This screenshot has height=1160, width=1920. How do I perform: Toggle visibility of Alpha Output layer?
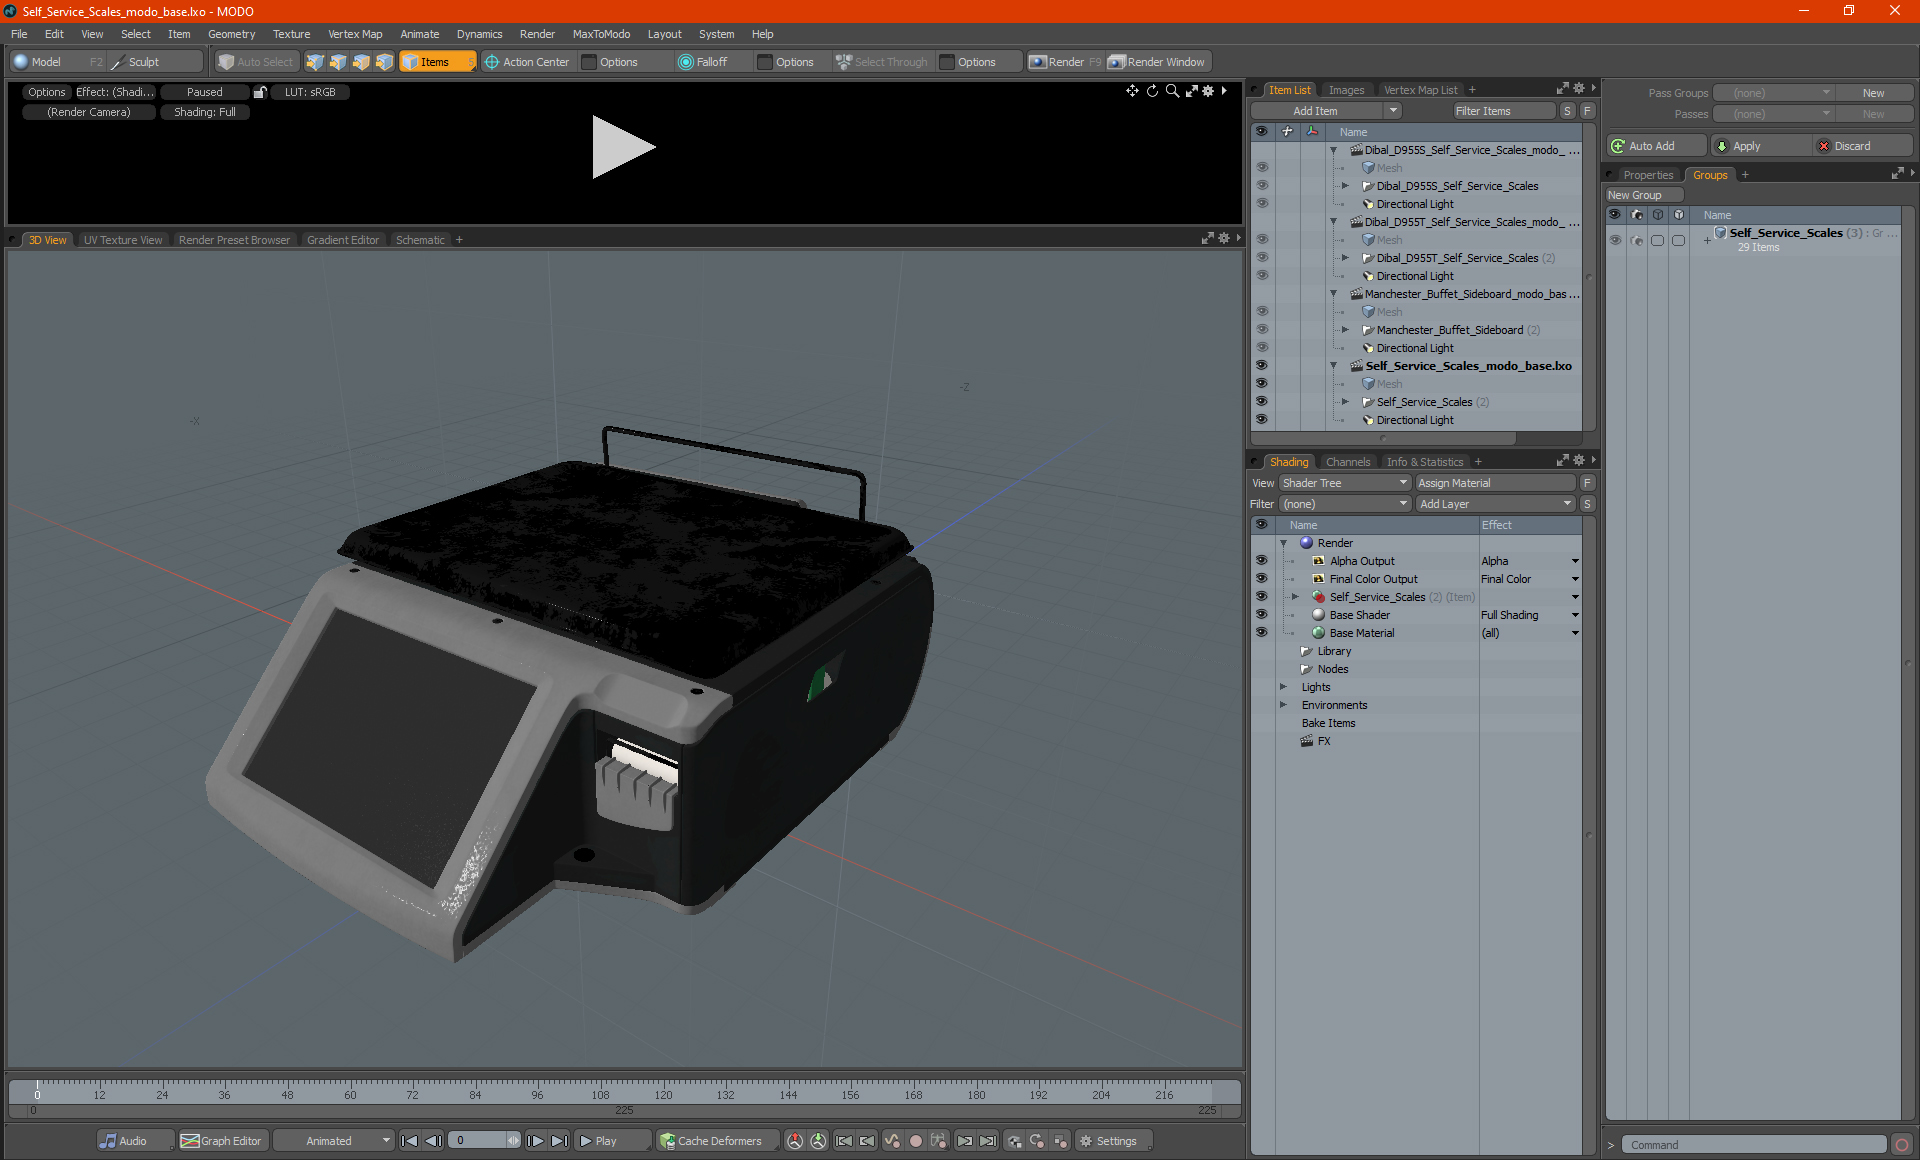1261,561
